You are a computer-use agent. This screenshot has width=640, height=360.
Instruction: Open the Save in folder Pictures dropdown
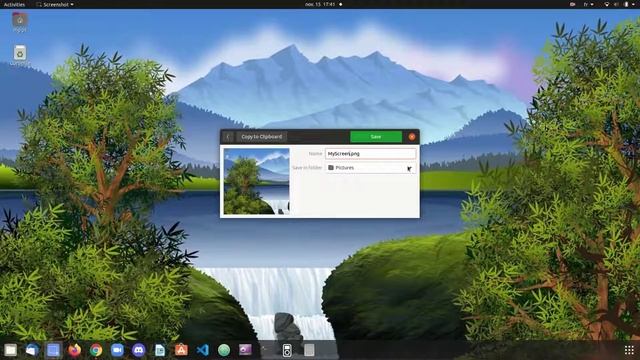(x=371, y=168)
